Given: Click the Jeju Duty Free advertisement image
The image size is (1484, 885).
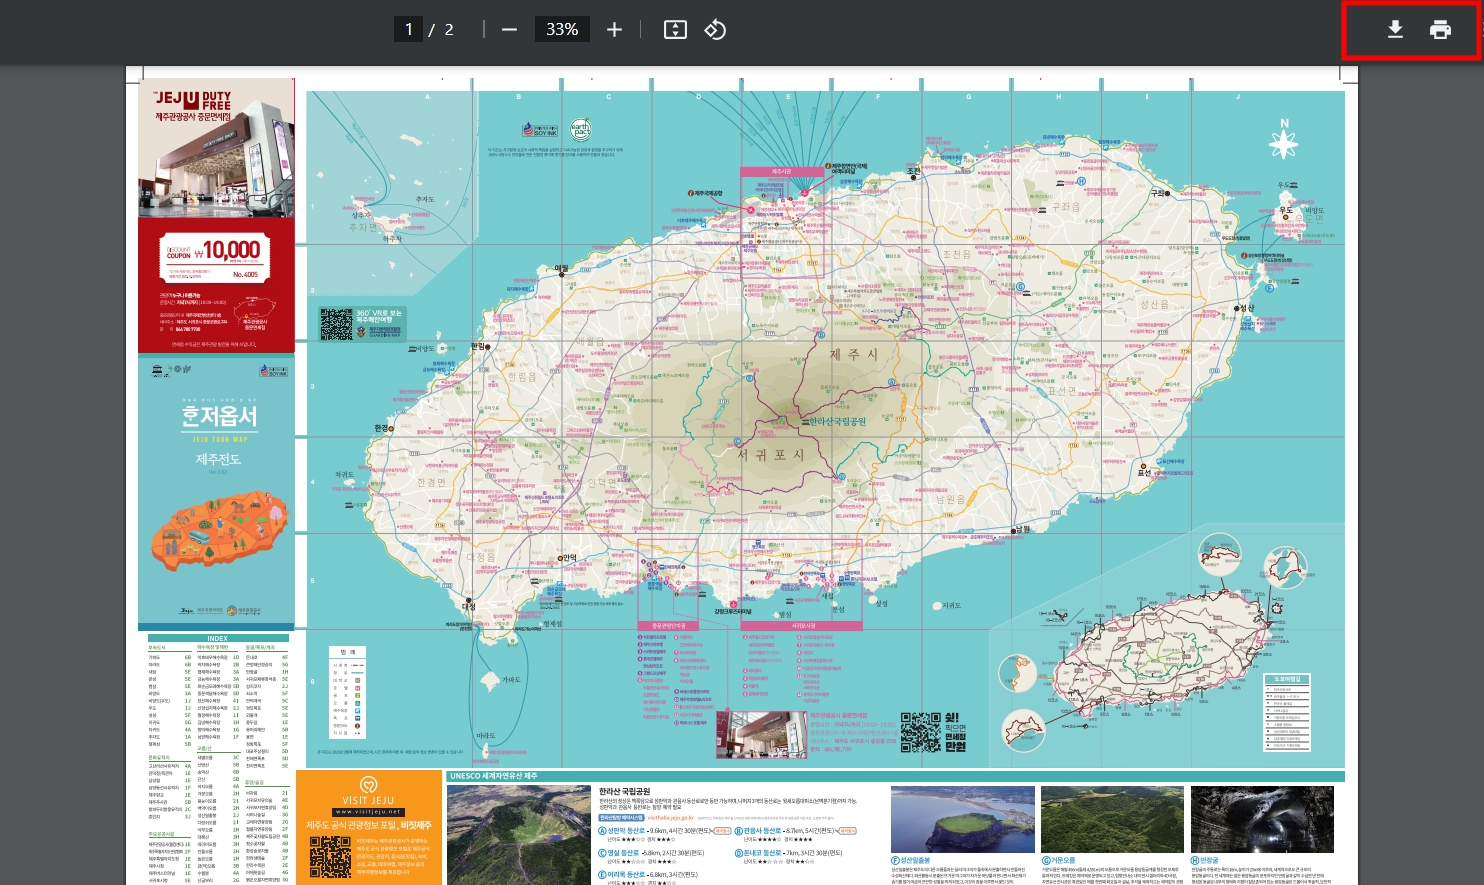Looking at the screenshot, I should (x=216, y=149).
